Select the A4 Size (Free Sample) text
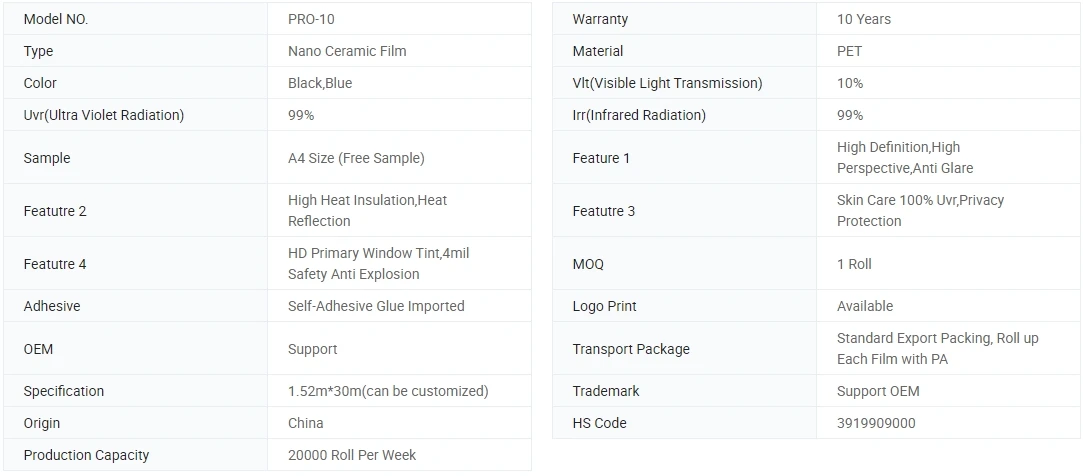 (356, 158)
